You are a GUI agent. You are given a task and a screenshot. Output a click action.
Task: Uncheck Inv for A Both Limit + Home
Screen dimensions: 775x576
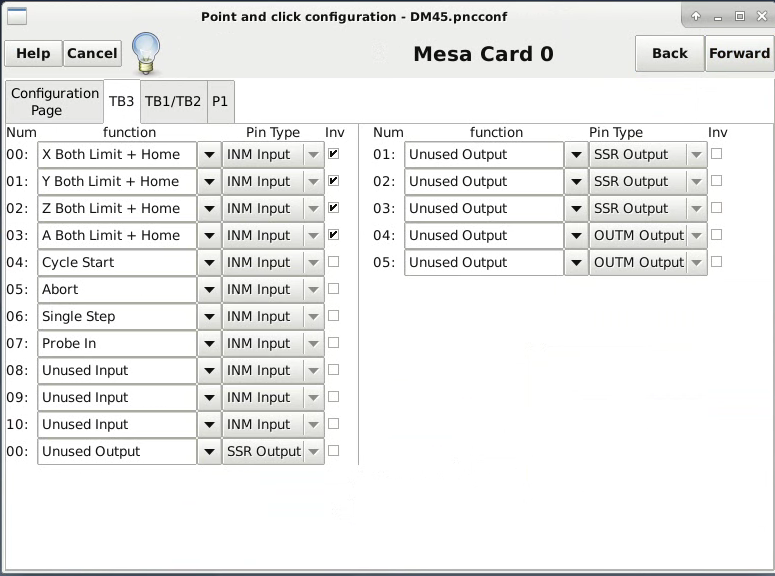[334, 235]
